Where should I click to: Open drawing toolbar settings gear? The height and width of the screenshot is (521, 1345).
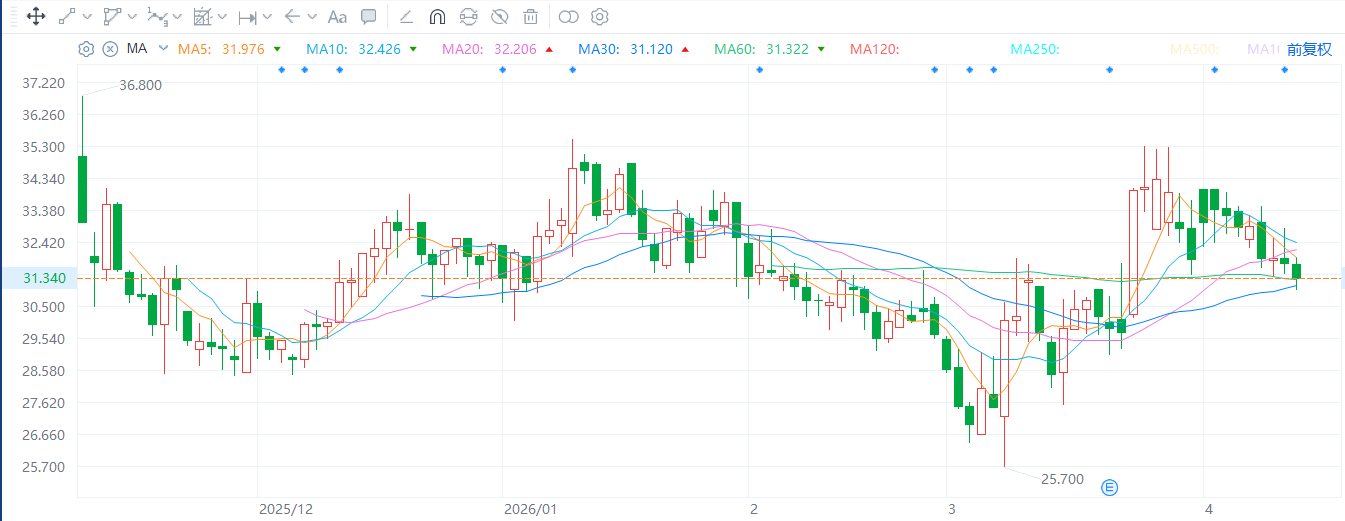tap(599, 16)
